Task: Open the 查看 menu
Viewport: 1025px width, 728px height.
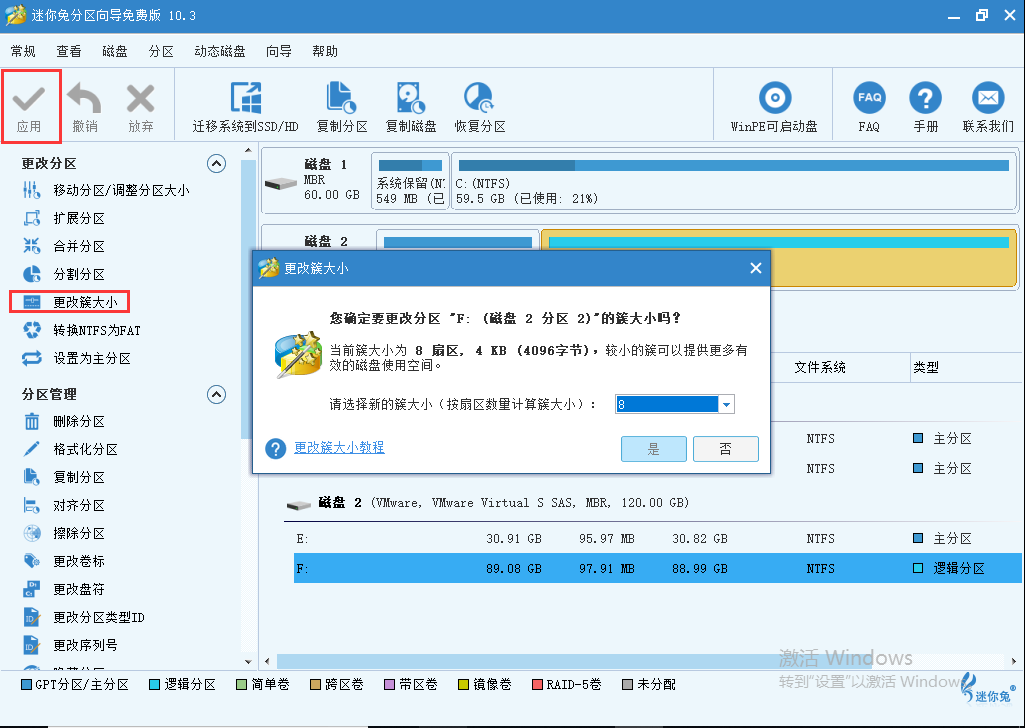Action: tap(69, 51)
